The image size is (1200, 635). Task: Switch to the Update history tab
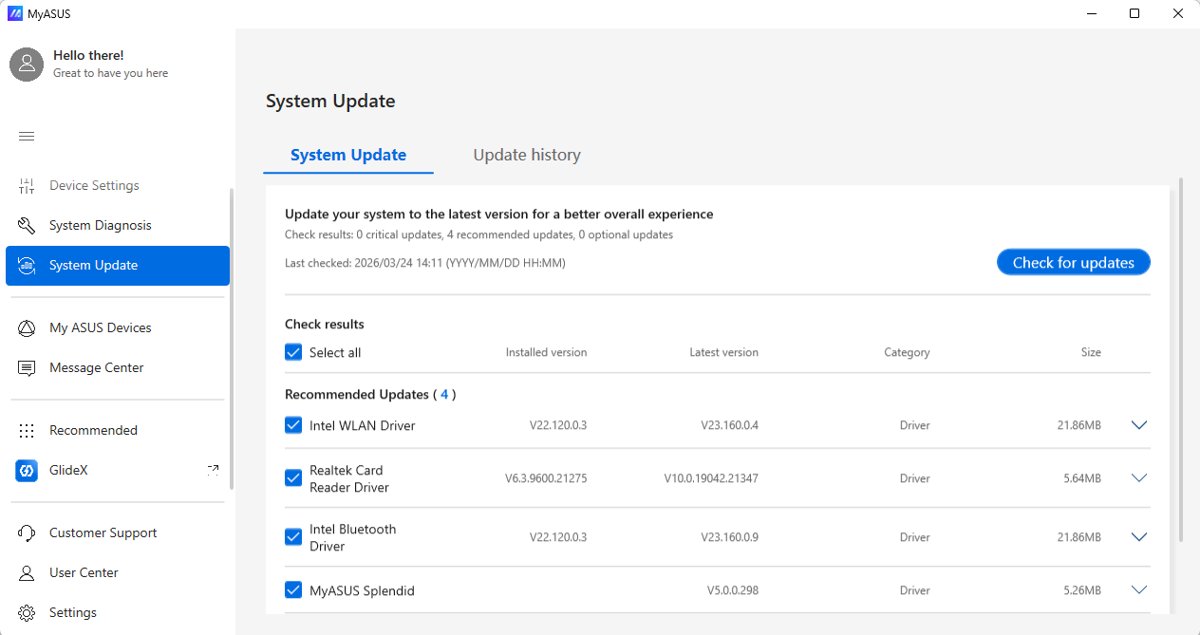[527, 155]
